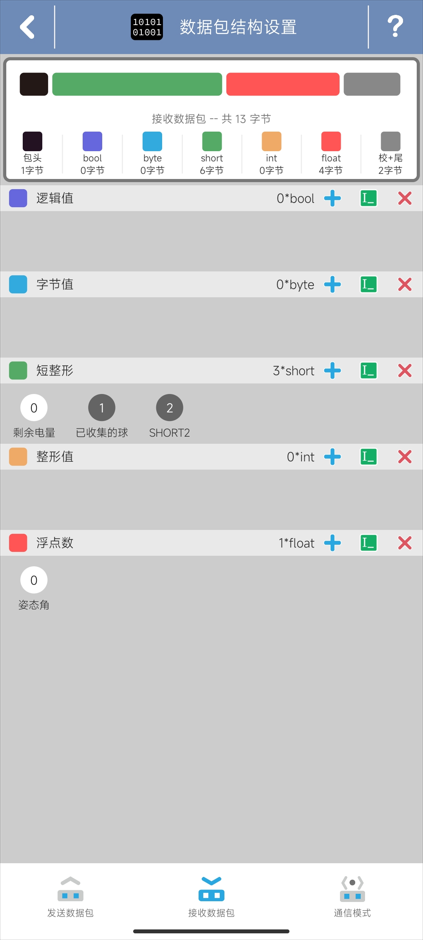
Task: Click the red float segment in packet bar
Action: (x=283, y=85)
